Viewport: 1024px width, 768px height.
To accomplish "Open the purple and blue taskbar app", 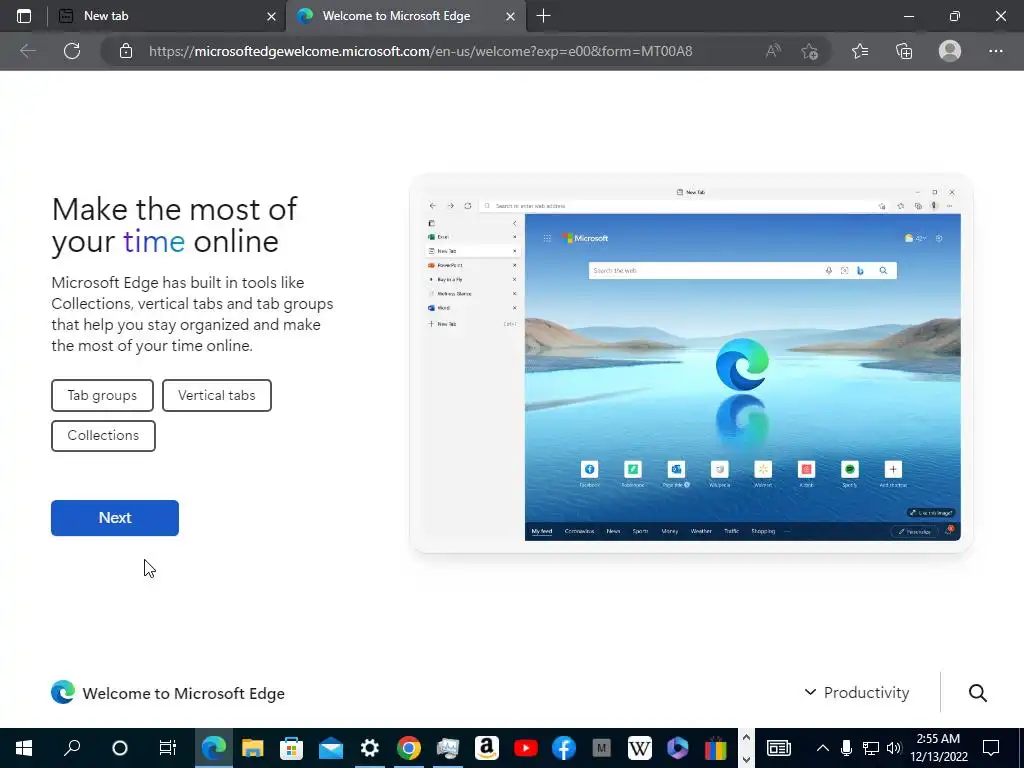I will point(678,748).
